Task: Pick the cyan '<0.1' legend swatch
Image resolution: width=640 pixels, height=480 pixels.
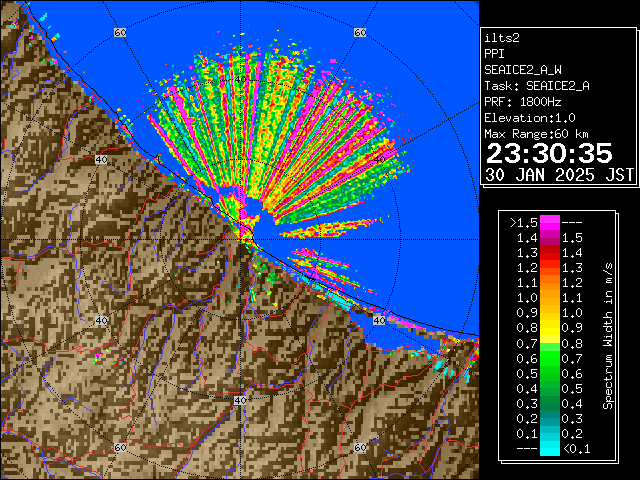Action: pos(550,448)
